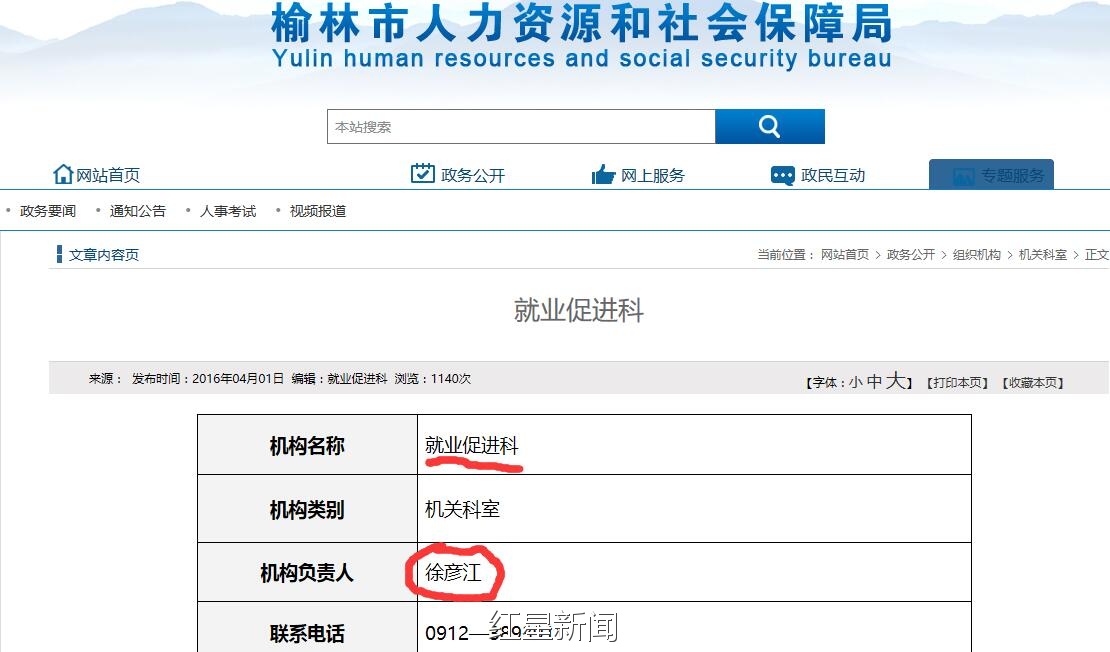This screenshot has width=1110, height=652.
Task: Focus the 本站搜索 search input field
Action: tap(520, 127)
